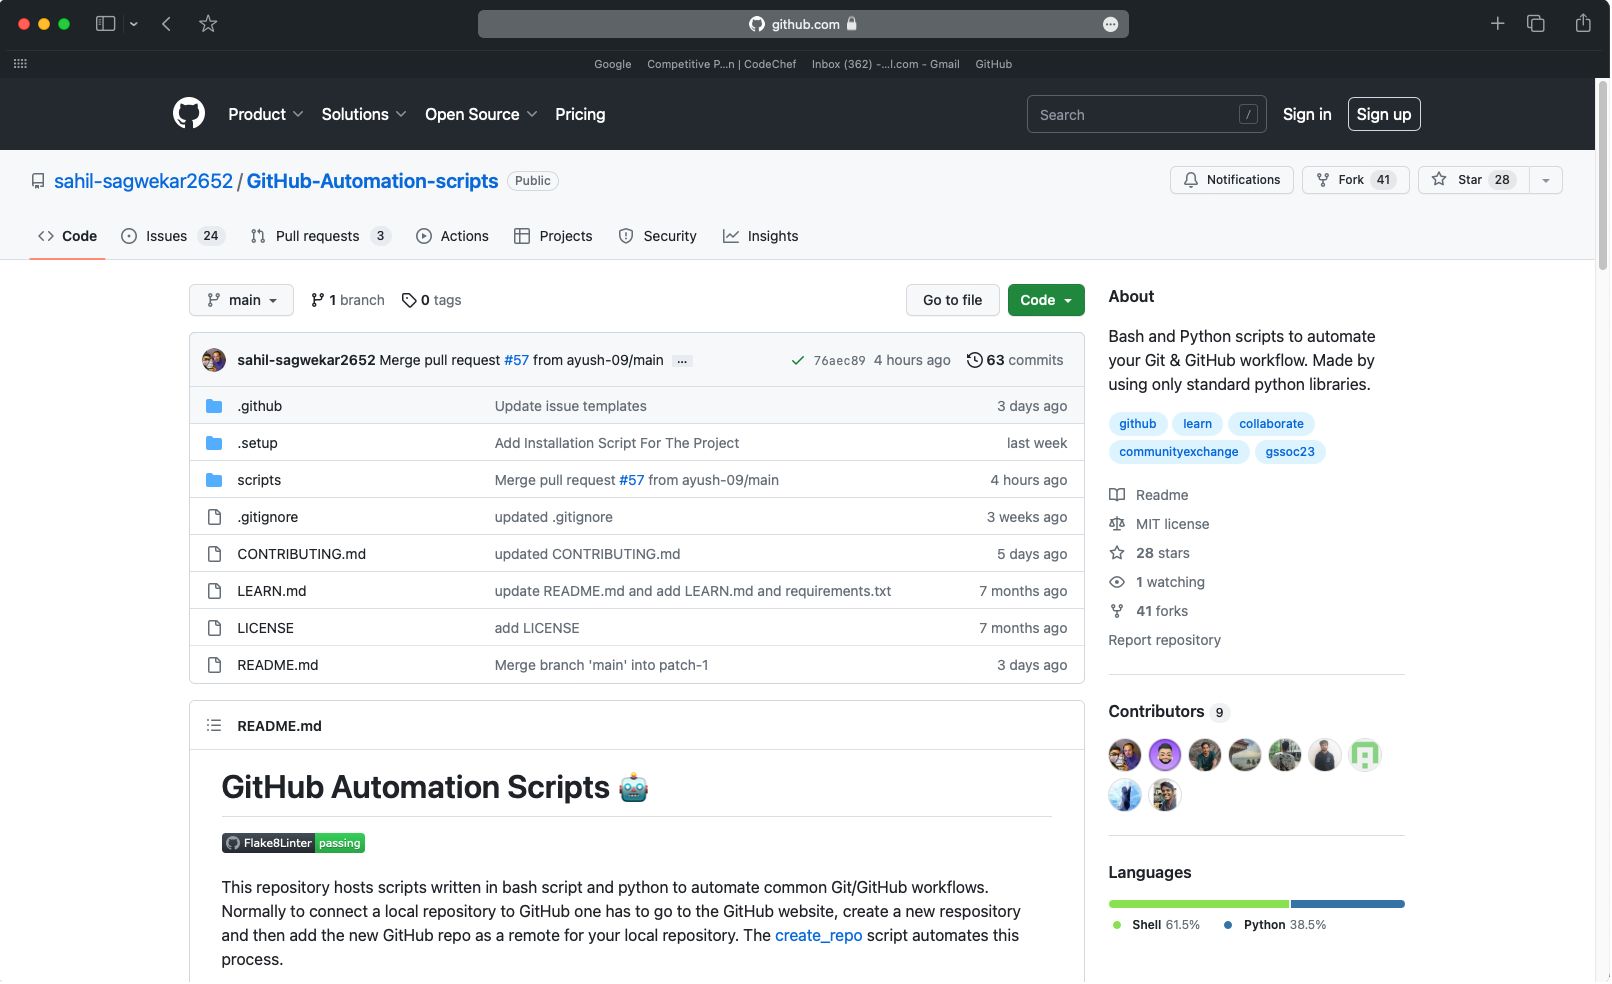Click the LICENSE file icon

pos(214,628)
